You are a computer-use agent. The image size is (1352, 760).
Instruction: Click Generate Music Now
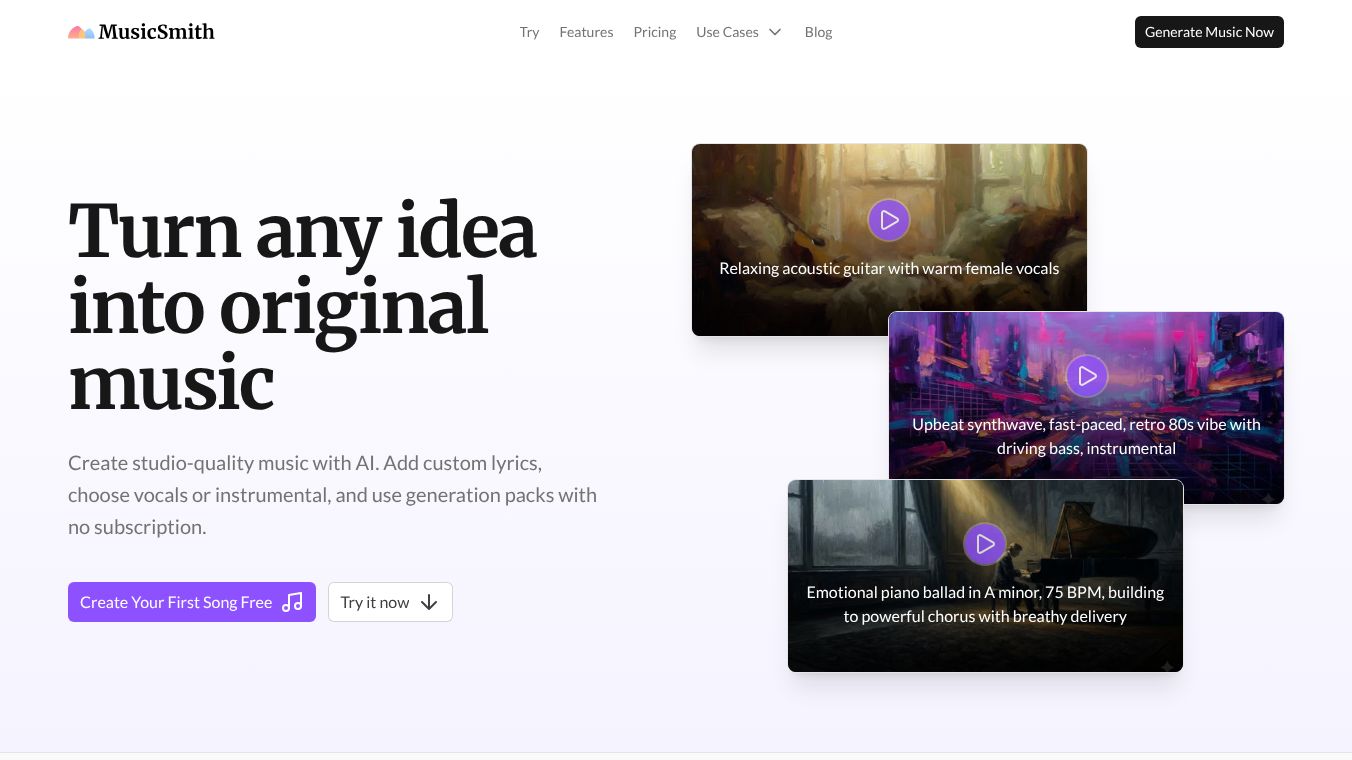(x=1209, y=32)
